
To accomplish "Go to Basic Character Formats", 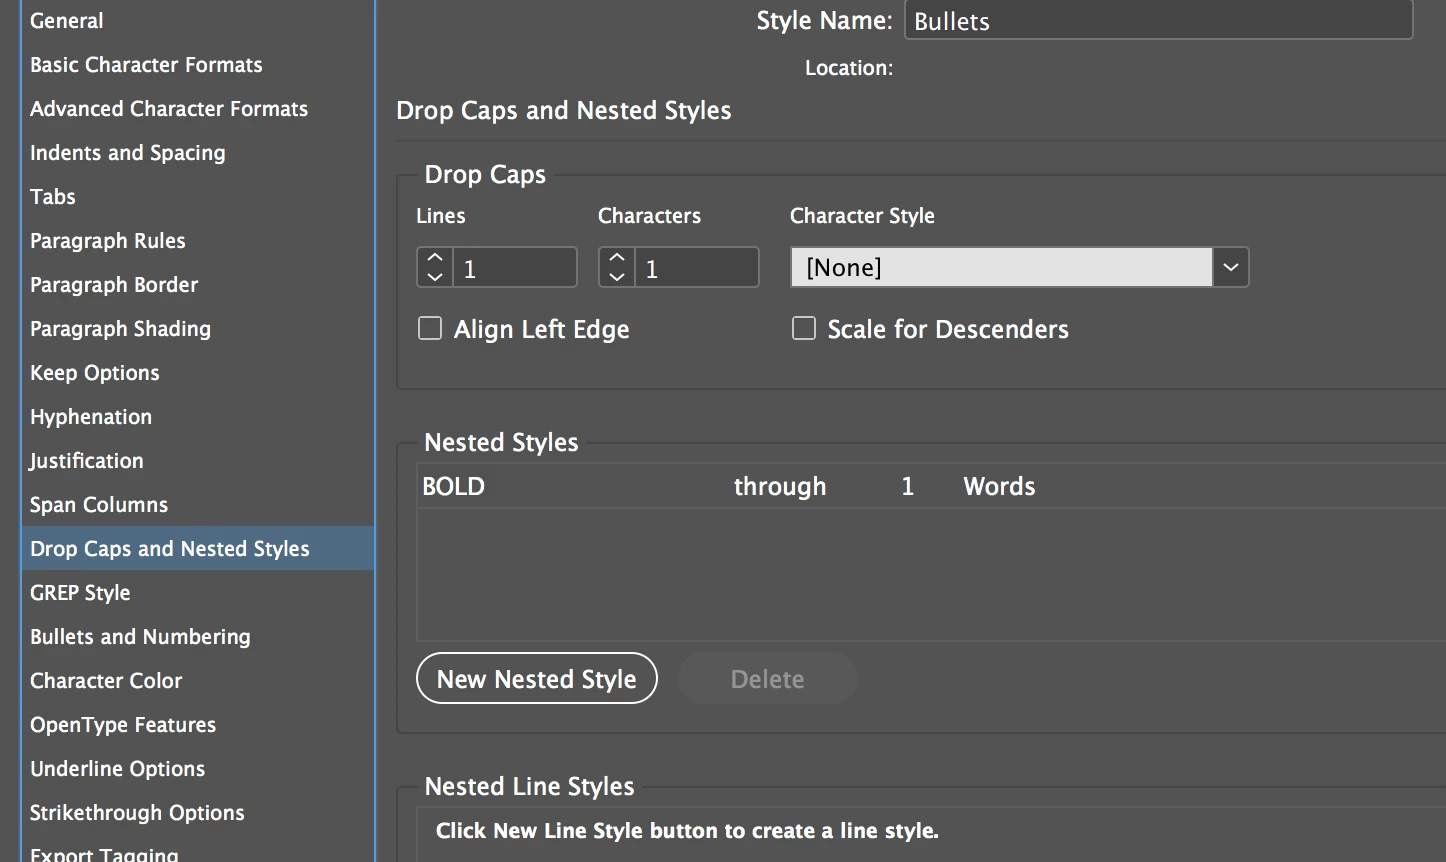I will (146, 65).
